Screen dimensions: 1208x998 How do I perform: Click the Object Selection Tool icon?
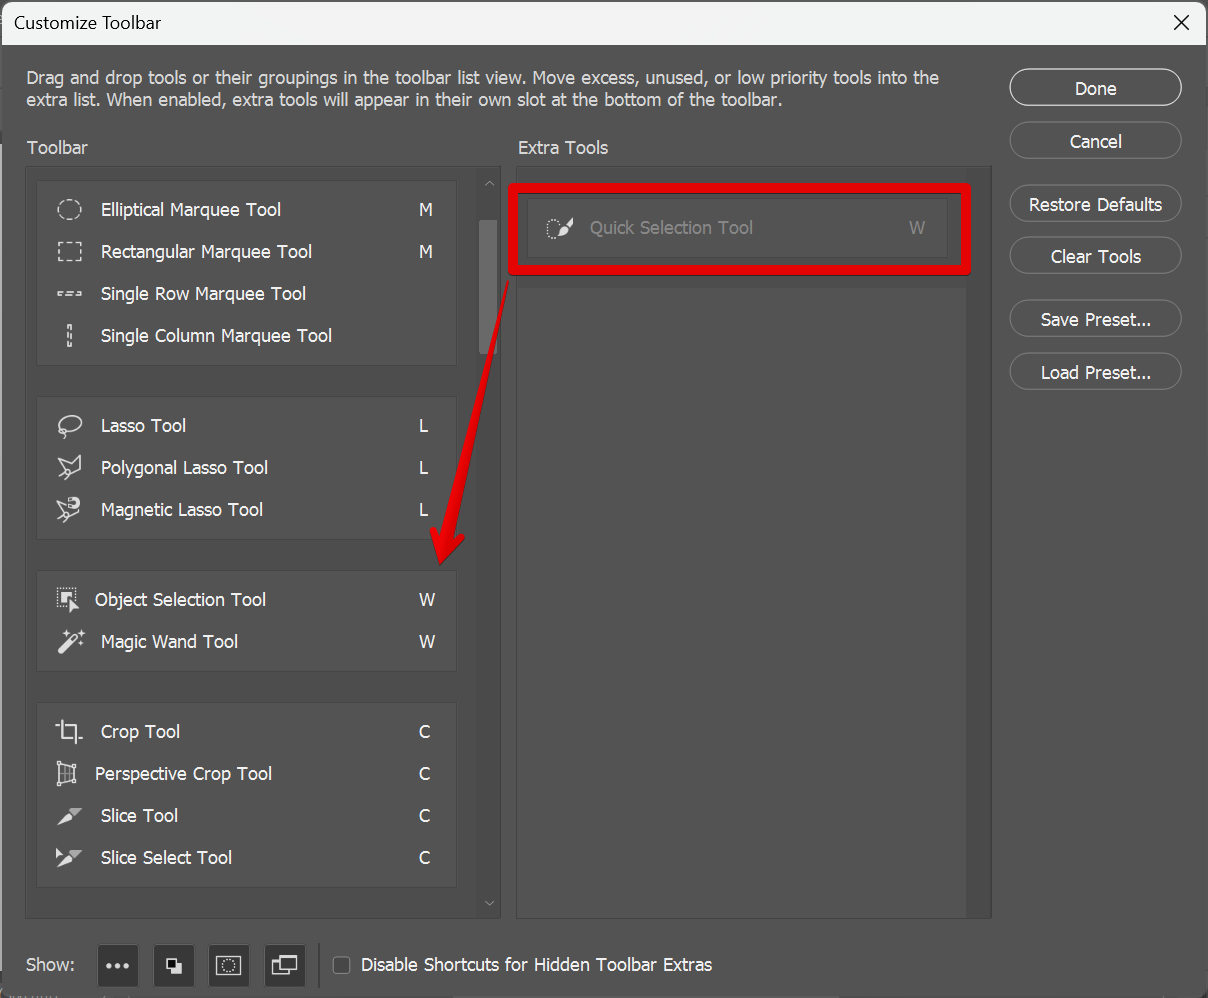[x=67, y=600]
